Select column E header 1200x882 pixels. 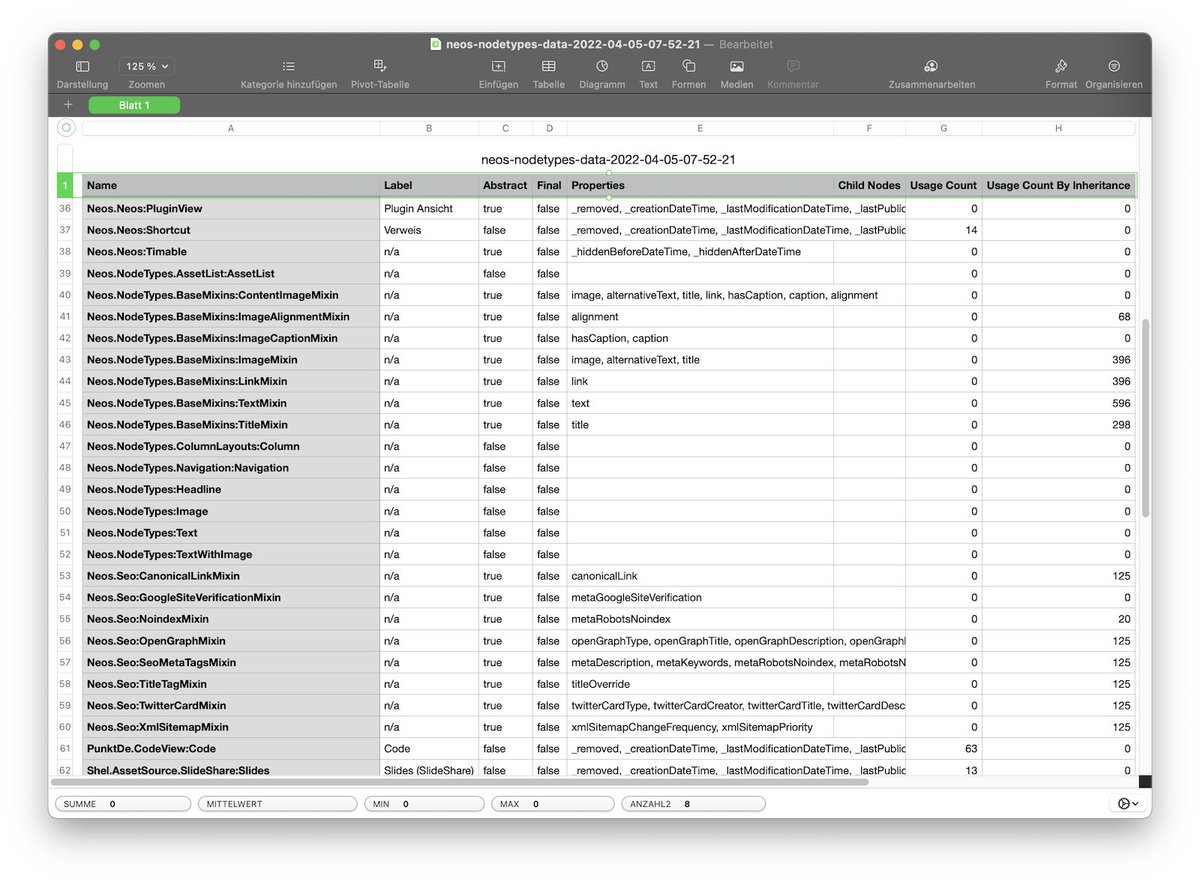pyautogui.click(x=700, y=128)
